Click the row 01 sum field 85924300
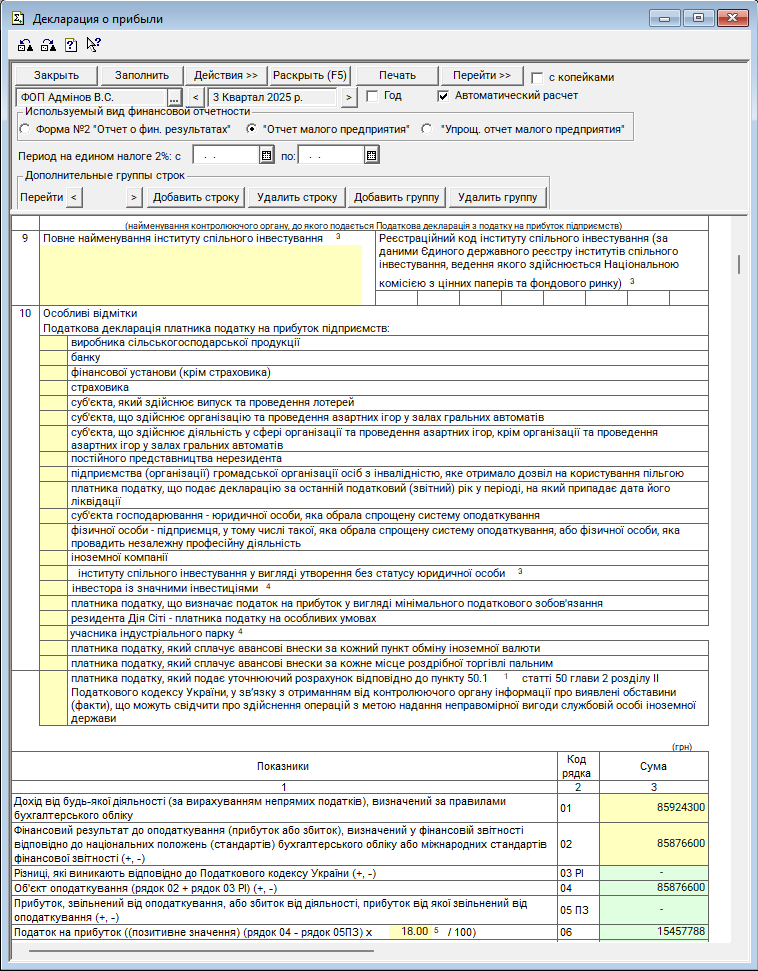Viewport: 758px width, 971px height. [x=653, y=807]
